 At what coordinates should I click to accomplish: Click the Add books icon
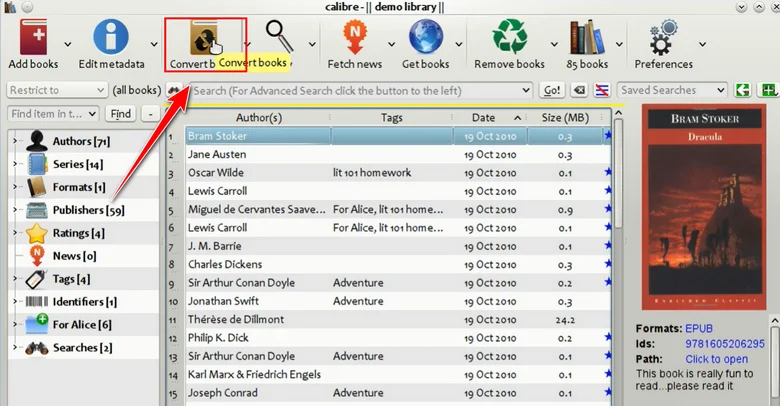pyautogui.click(x=33, y=37)
